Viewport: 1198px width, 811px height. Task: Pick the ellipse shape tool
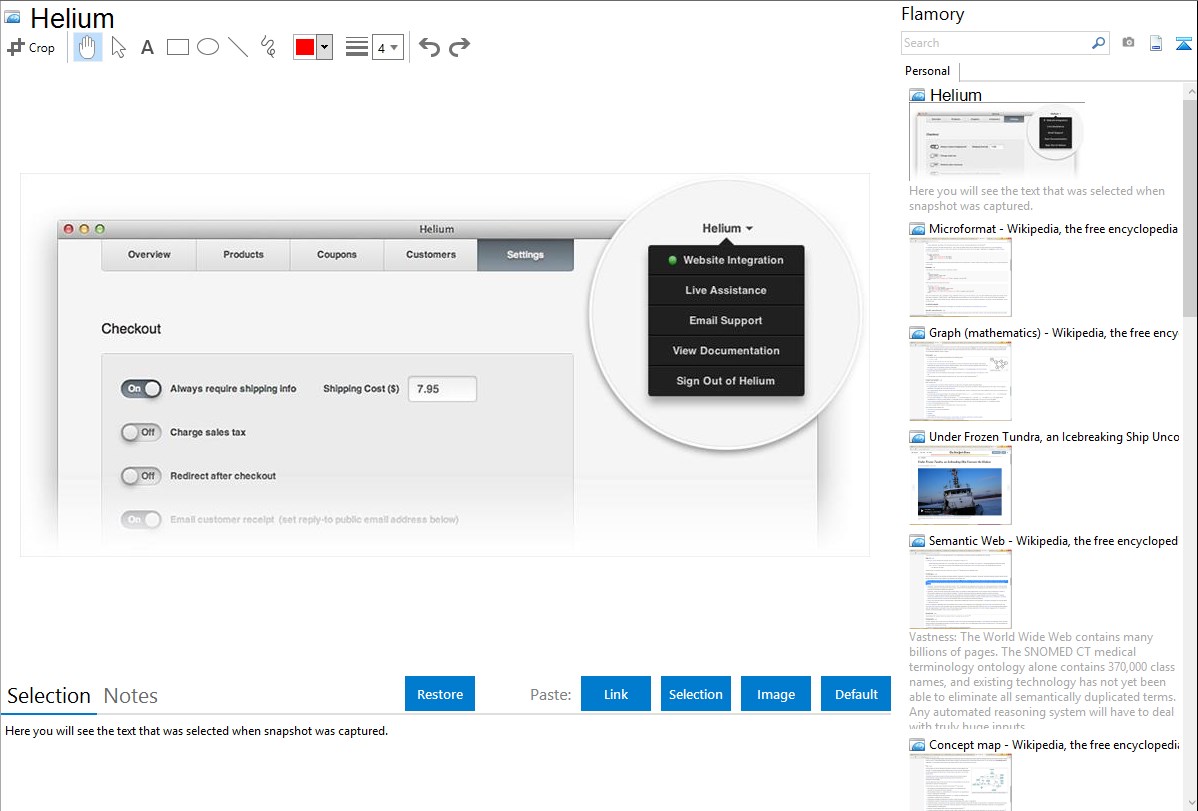[208, 47]
